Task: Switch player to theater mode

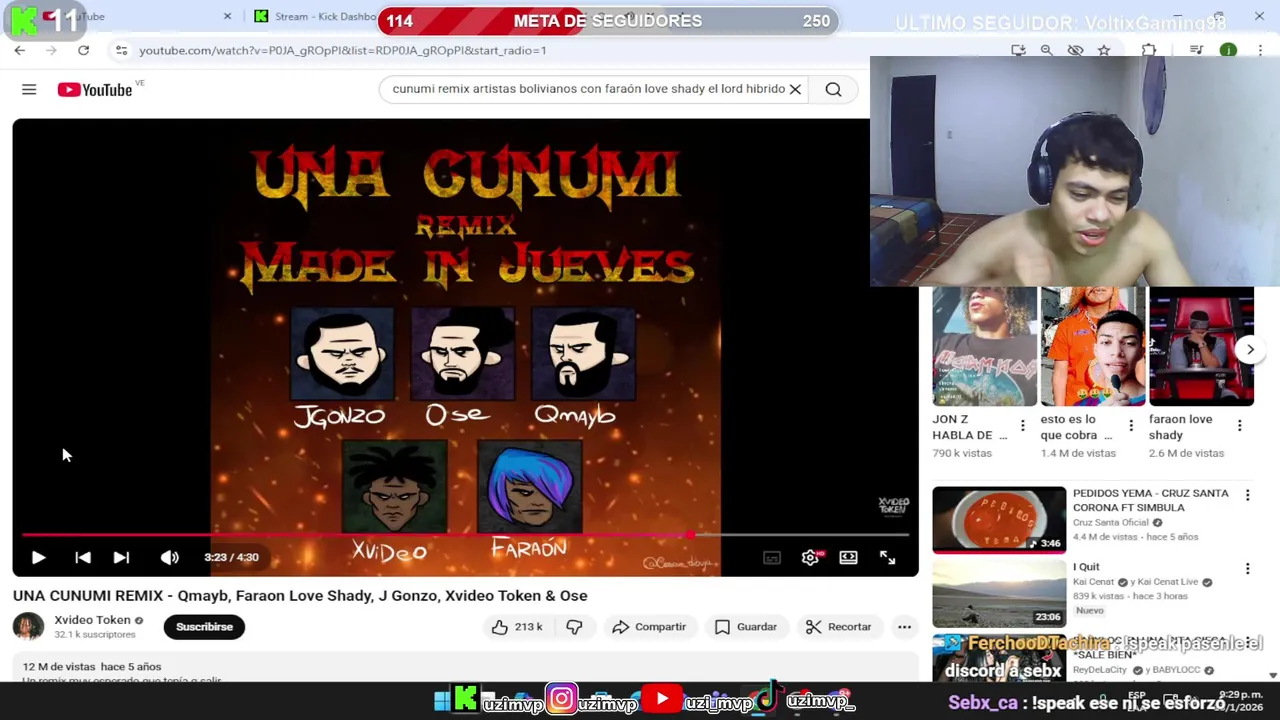Action: coord(848,557)
